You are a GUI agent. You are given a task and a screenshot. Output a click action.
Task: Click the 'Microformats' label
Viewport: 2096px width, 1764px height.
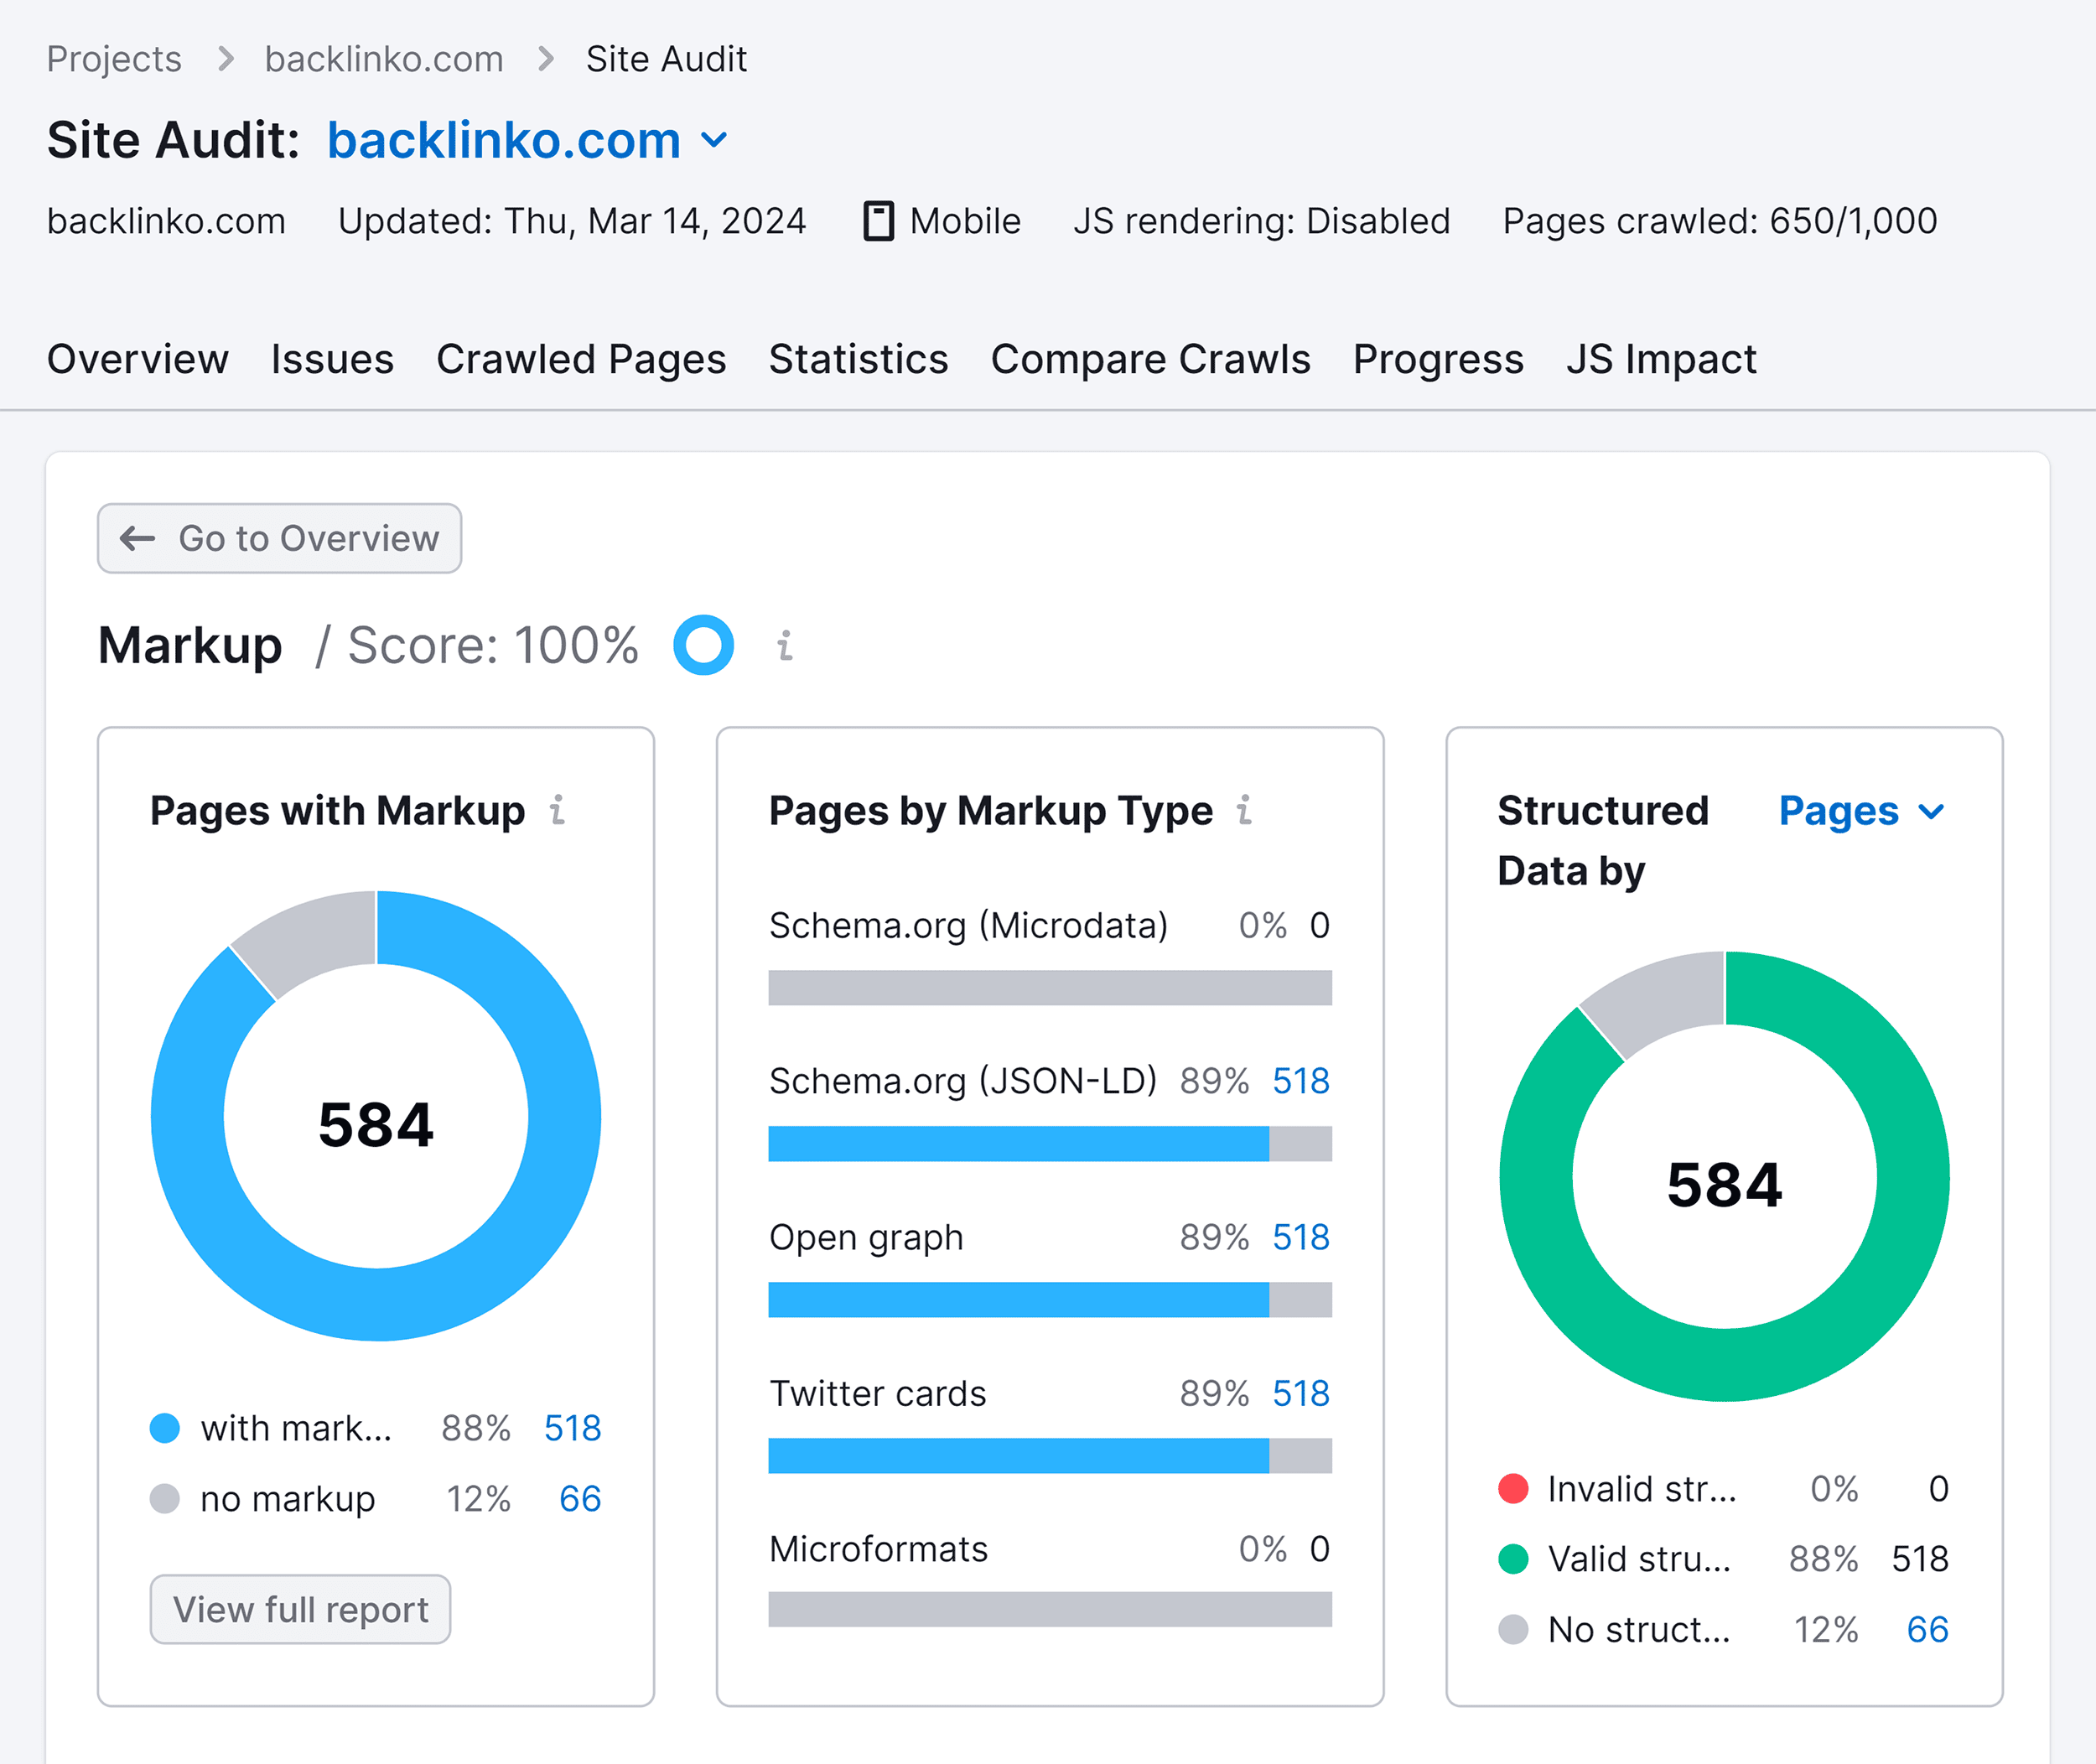(878, 1549)
